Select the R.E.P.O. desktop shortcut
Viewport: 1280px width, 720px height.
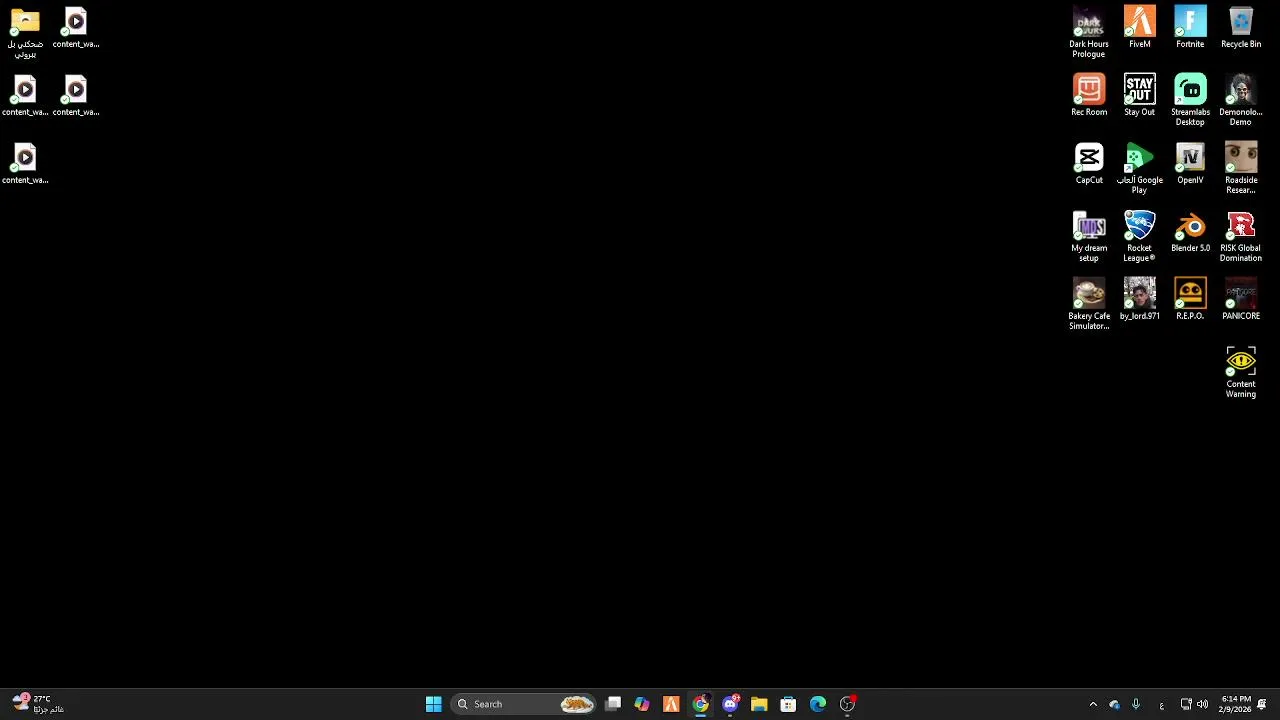pos(1190,299)
